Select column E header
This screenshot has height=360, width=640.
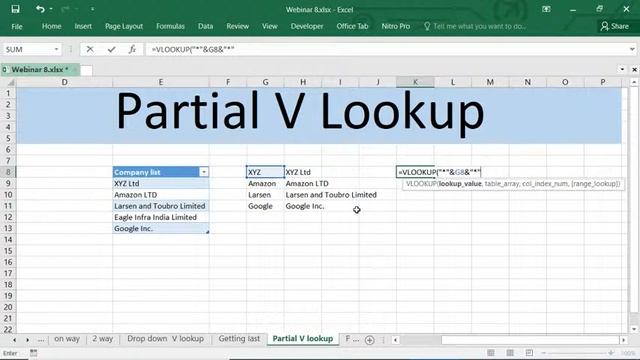tap(161, 82)
